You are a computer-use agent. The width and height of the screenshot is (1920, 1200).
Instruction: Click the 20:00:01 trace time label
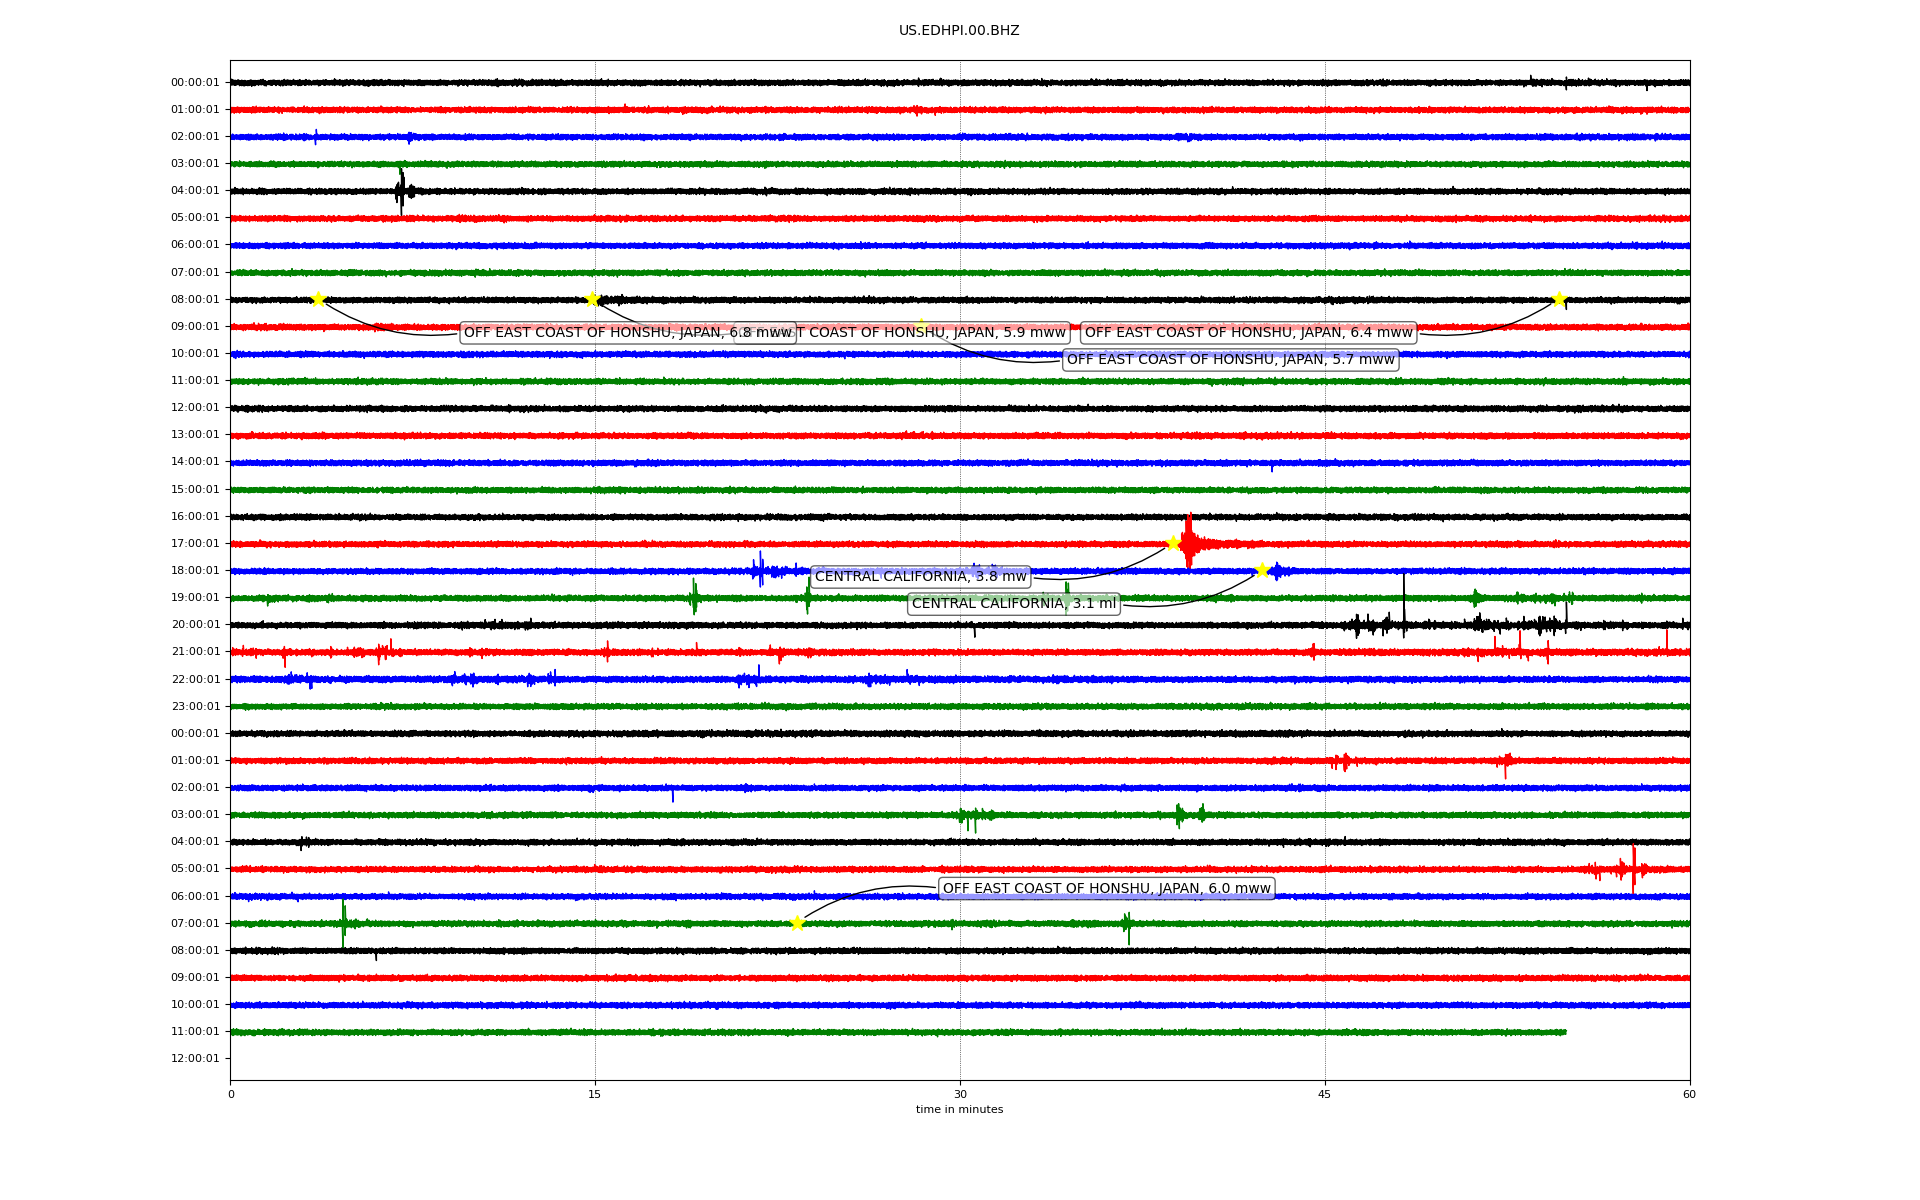point(195,625)
